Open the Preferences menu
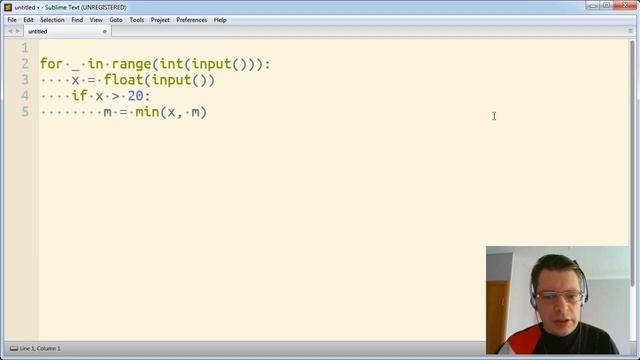Image resolution: width=640 pixels, height=360 pixels. click(191, 20)
